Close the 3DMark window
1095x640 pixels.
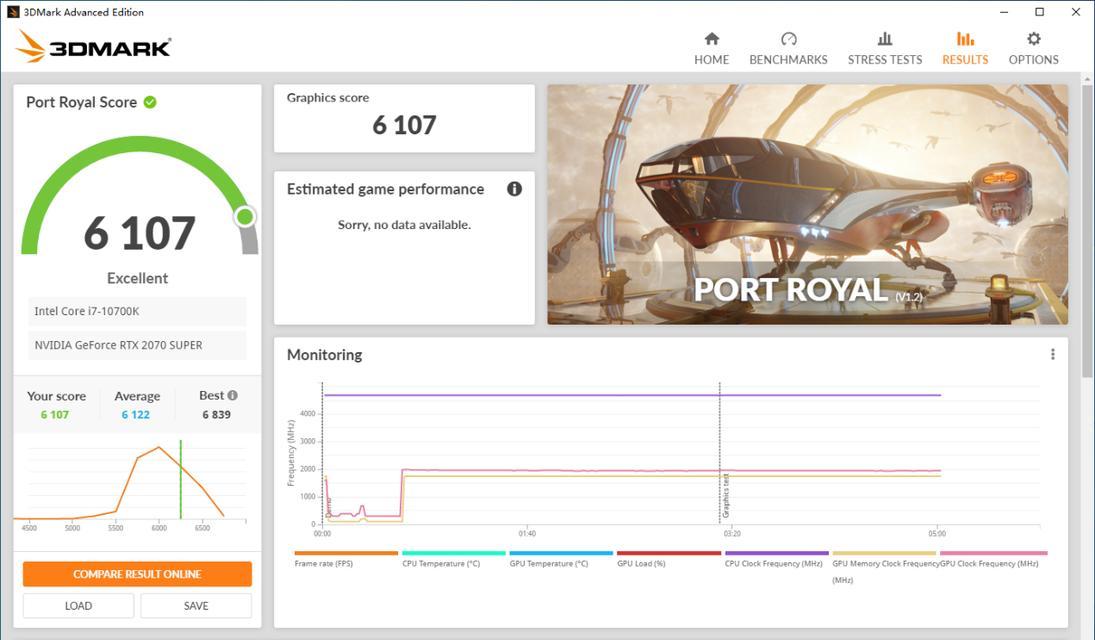pos(1076,12)
